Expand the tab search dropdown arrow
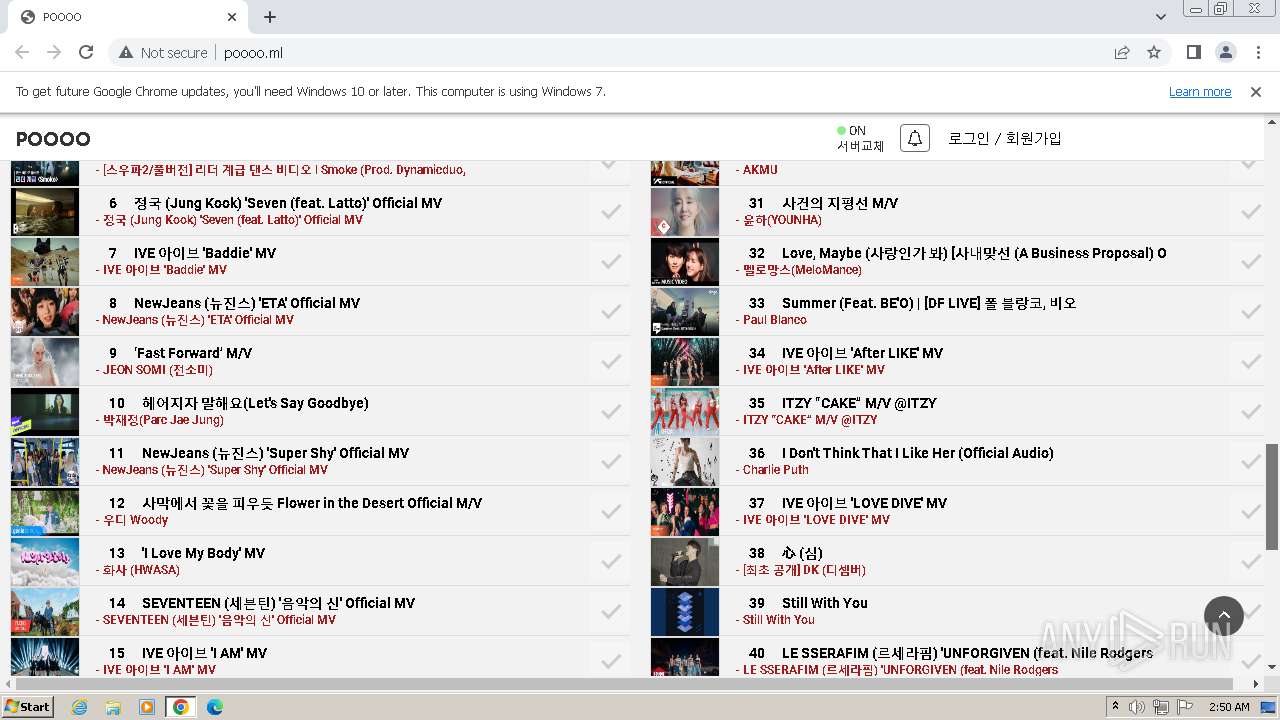Viewport: 1280px width, 720px height. 1161,17
